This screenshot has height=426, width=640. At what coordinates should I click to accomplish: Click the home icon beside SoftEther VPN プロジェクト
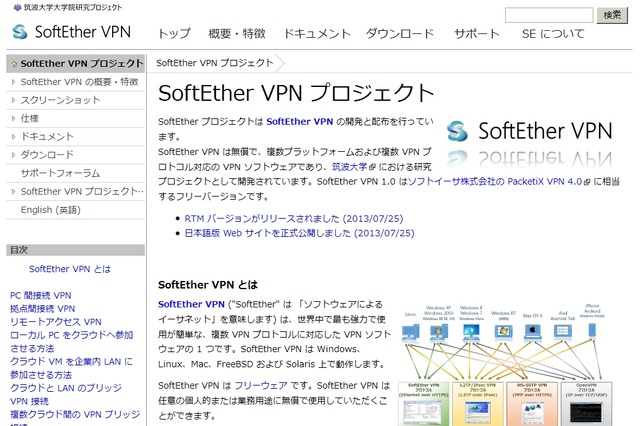[14, 64]
